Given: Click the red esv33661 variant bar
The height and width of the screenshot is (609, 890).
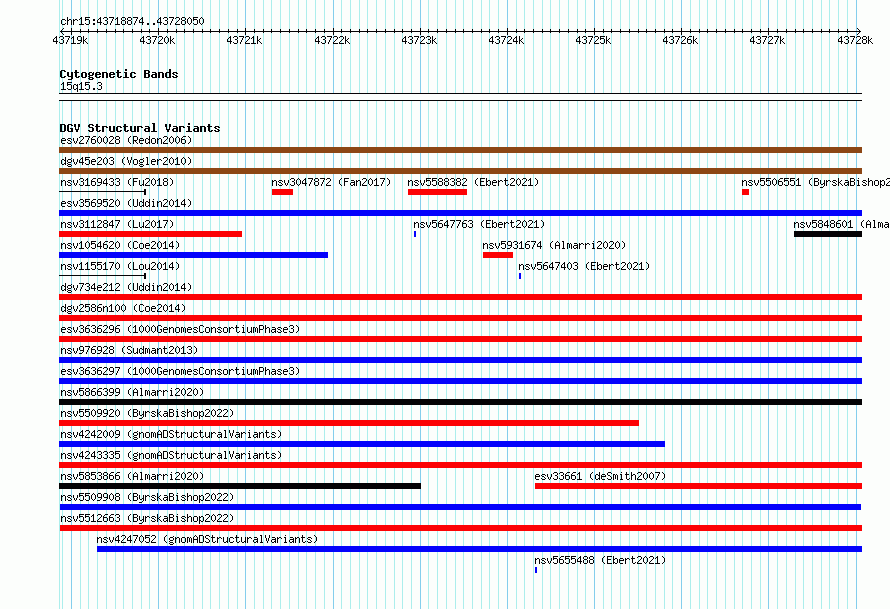Looking at the screenshot, I should click(698, 486).
